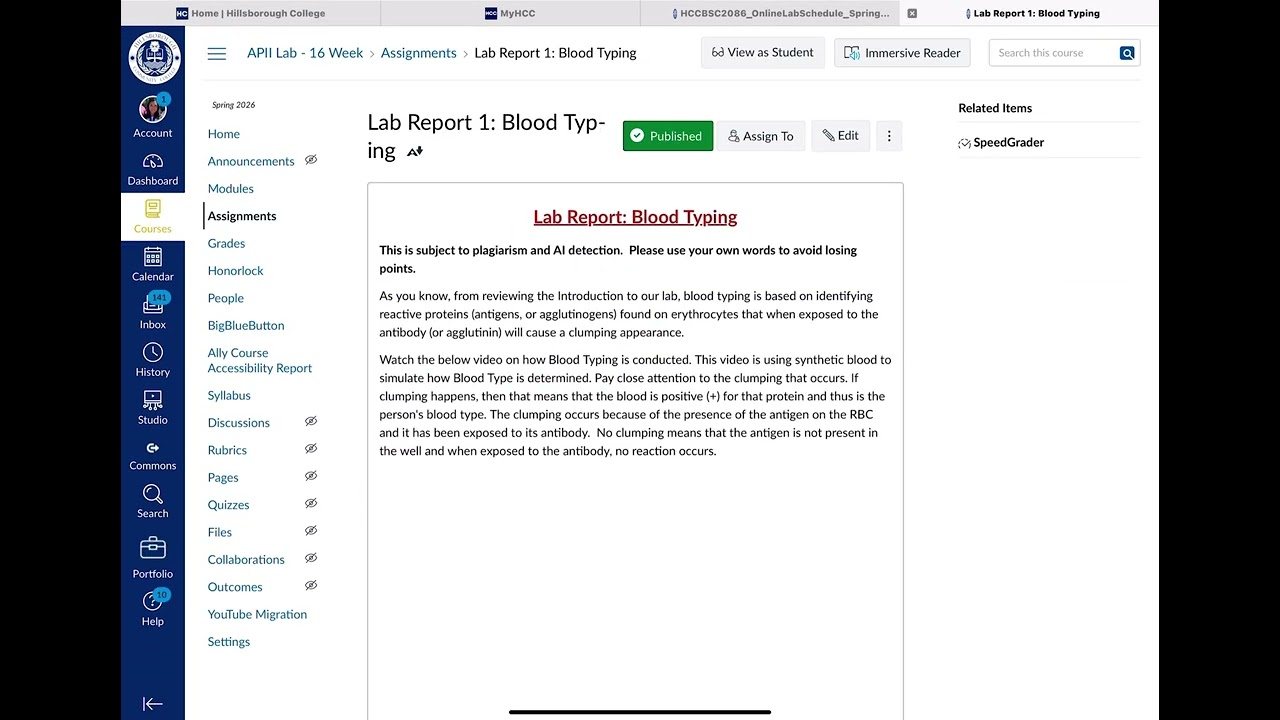Click the Assign To button
Viewport: 1280px width, 720px height.
click(760, 136)
